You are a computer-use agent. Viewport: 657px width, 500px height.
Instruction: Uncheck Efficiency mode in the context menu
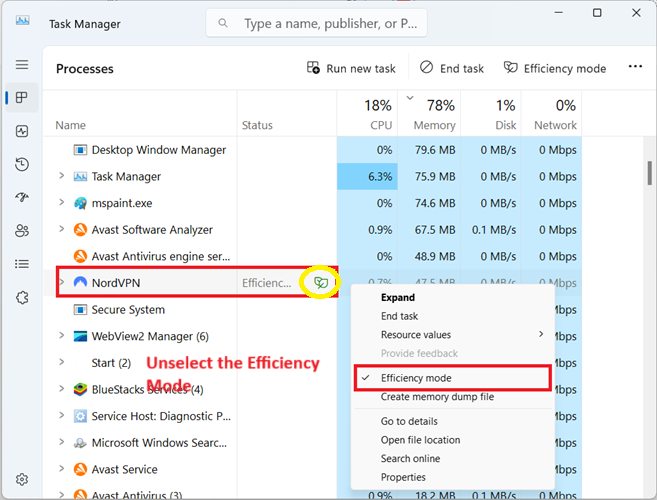tap(453, 378)
